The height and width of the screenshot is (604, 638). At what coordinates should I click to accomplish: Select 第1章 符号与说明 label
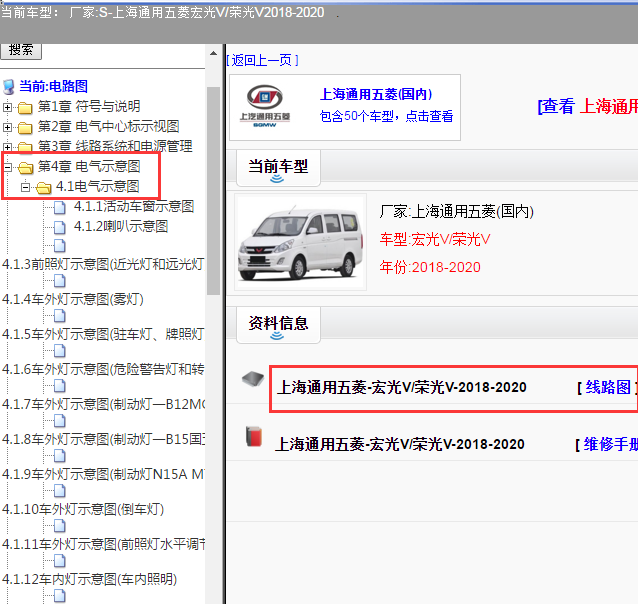[89, 107]
